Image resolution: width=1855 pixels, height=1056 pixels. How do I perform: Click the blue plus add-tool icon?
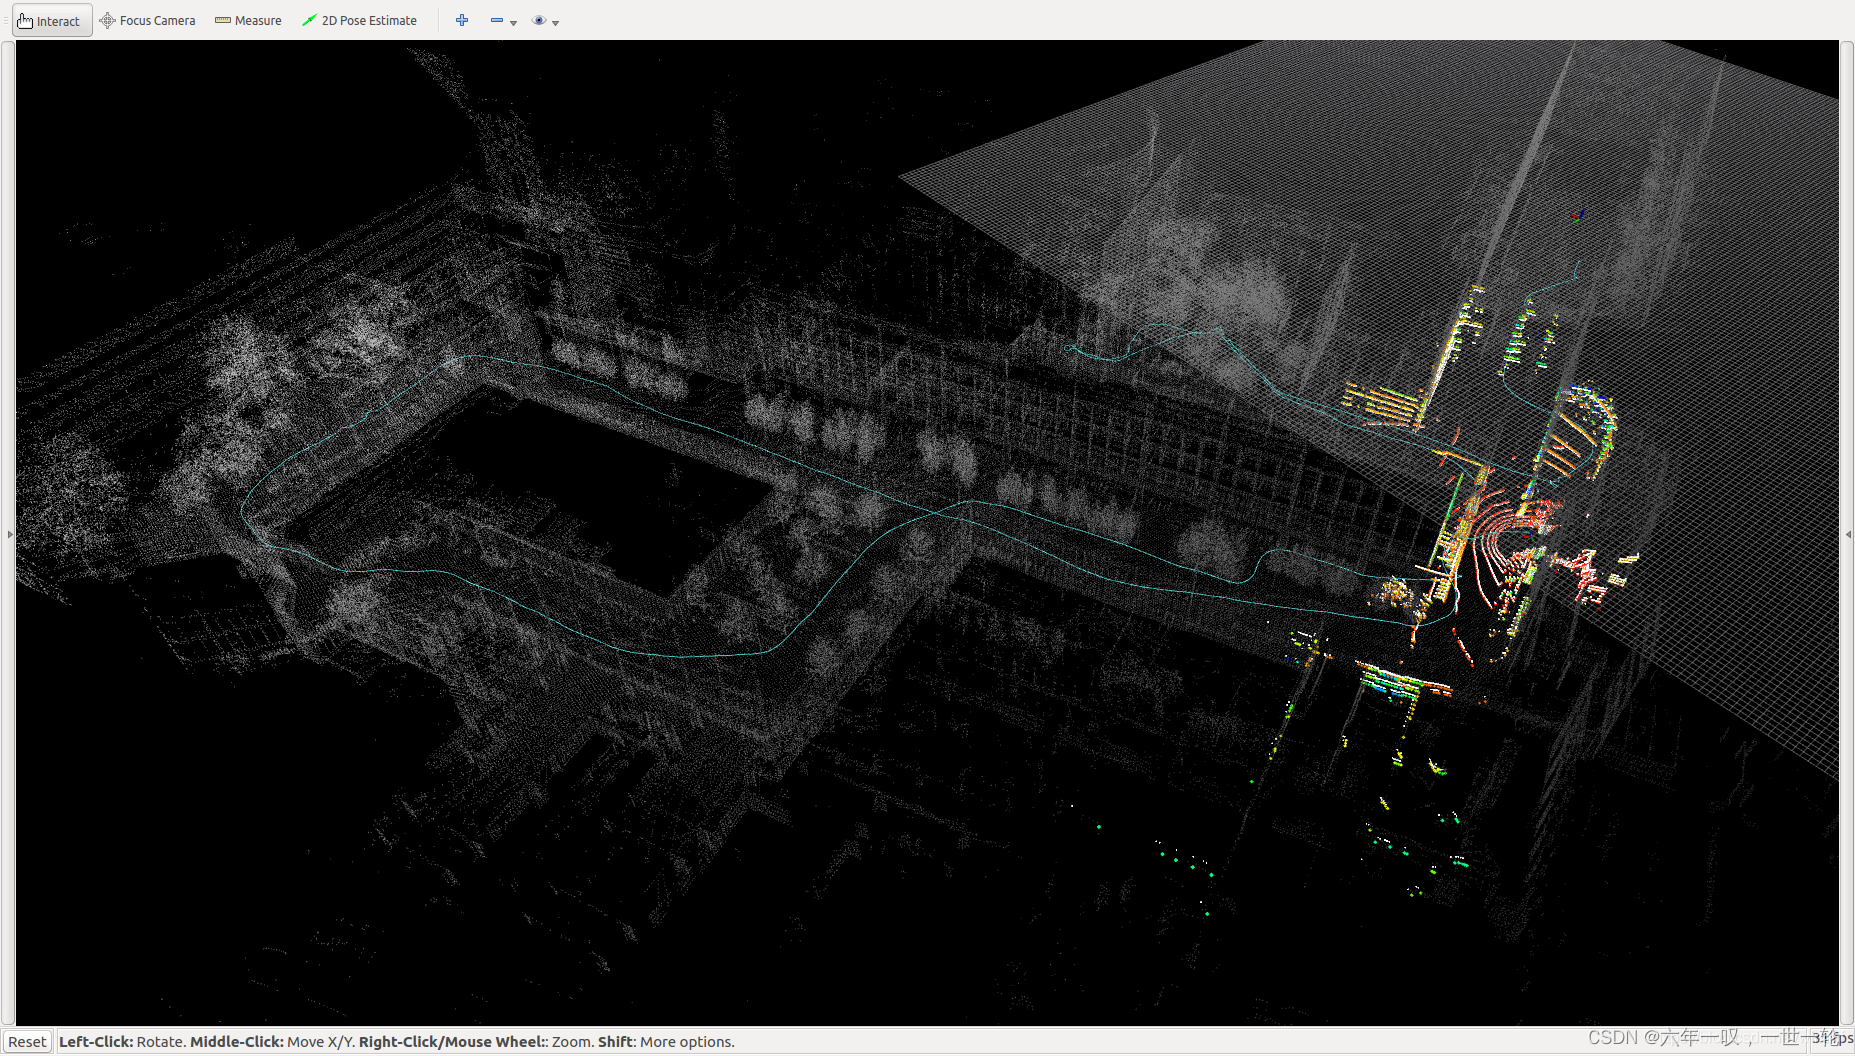(462, 20)
